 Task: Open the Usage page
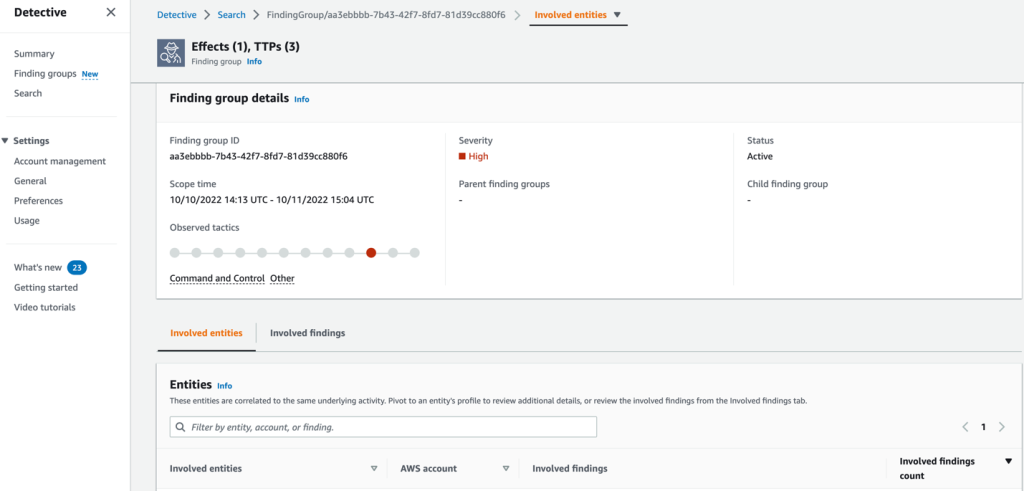(x=27, y=221)
